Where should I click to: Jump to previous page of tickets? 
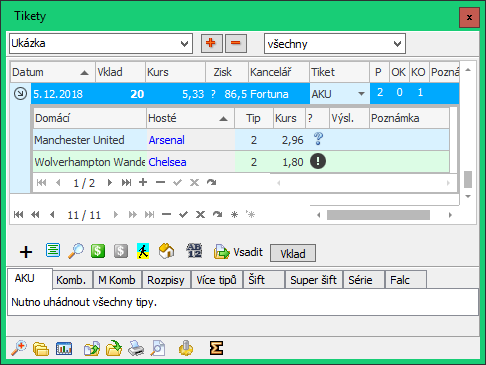point(35,215)
